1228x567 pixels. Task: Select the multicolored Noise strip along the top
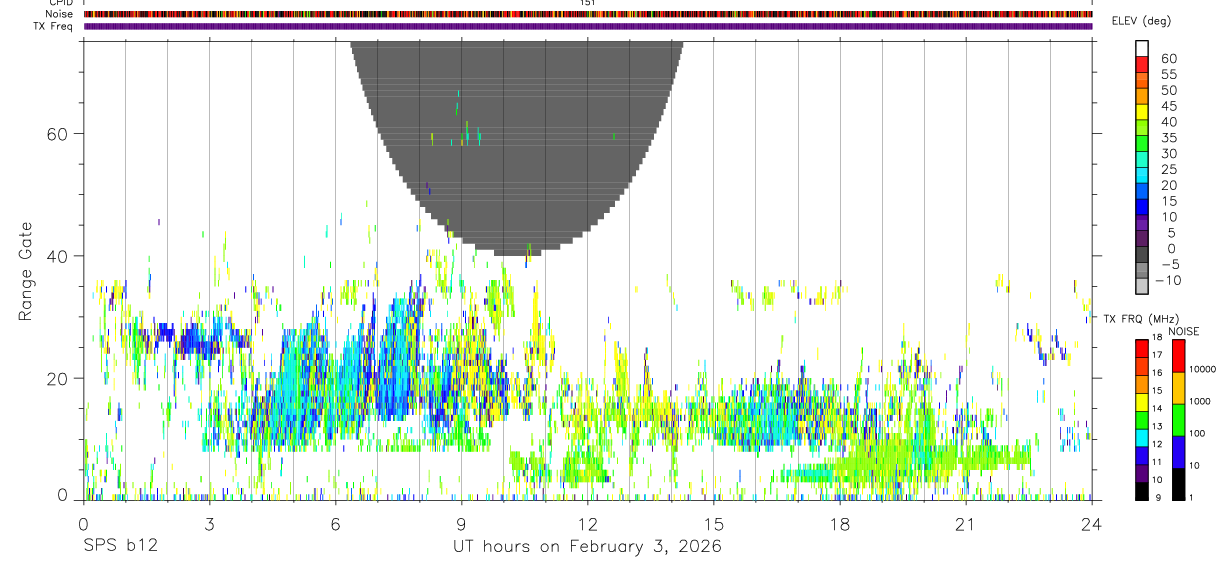588,14
